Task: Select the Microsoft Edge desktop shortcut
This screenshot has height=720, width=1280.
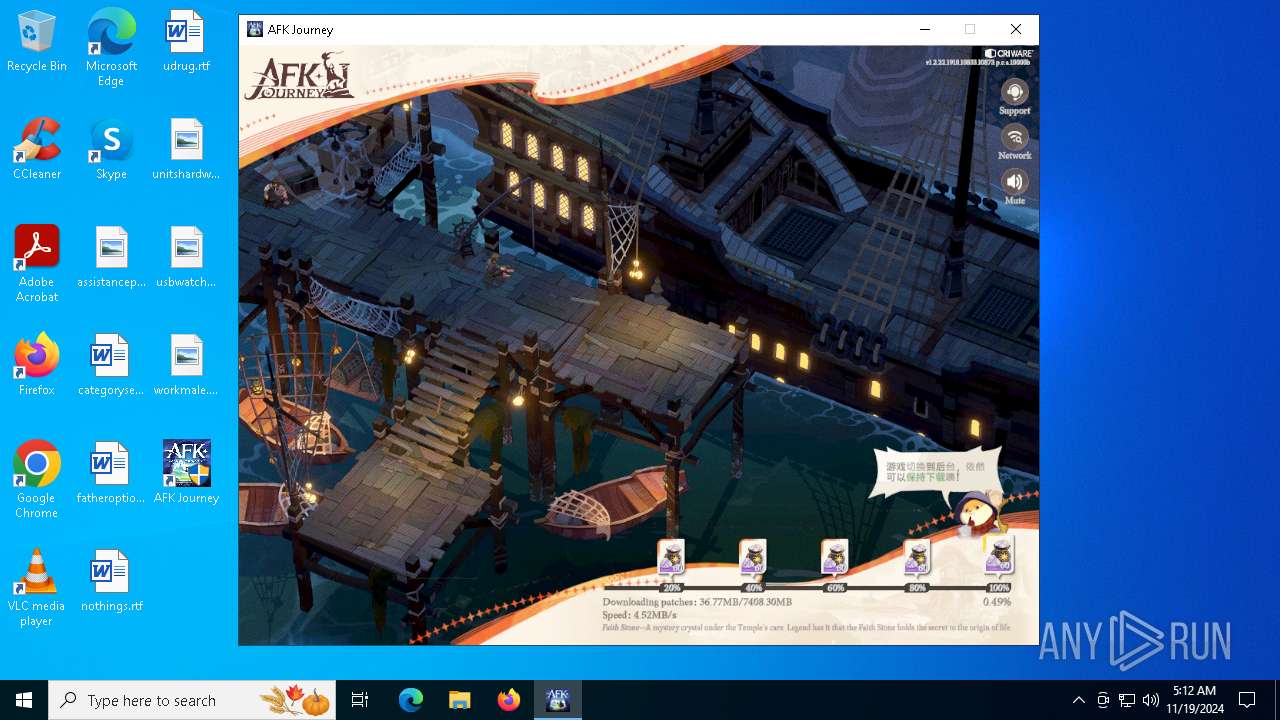Action: (x=111, y=48)
